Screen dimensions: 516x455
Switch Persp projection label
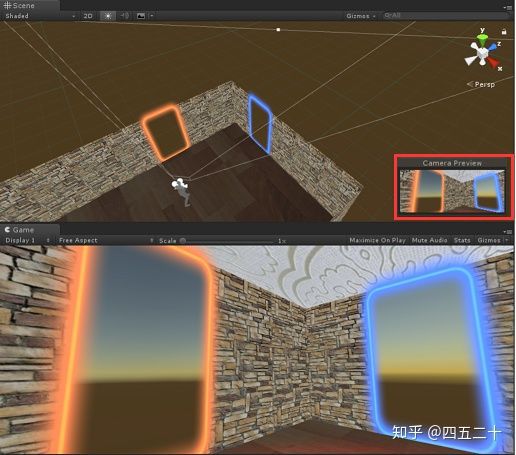click(x=481, y=84)
